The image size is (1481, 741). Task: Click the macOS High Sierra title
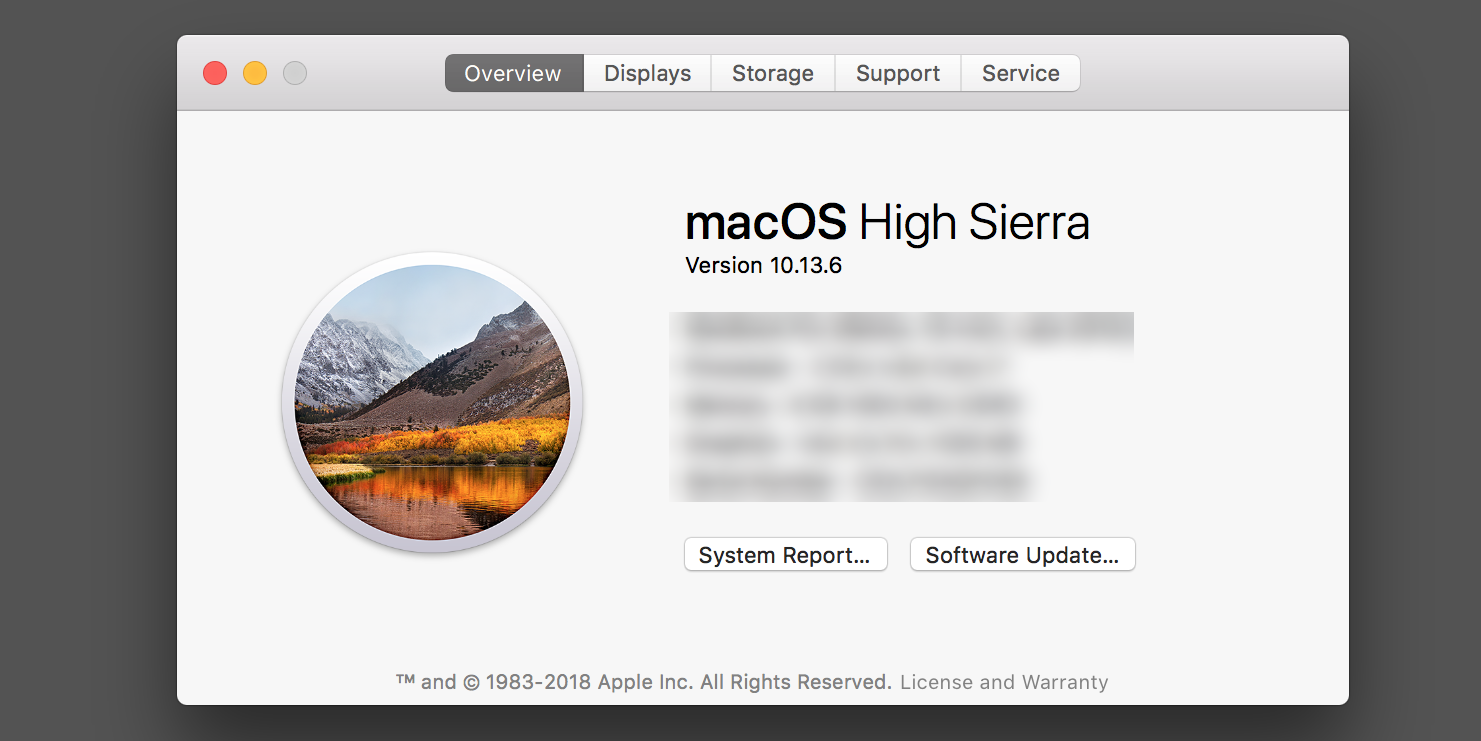pyautogui.click(x=887, y=222)
